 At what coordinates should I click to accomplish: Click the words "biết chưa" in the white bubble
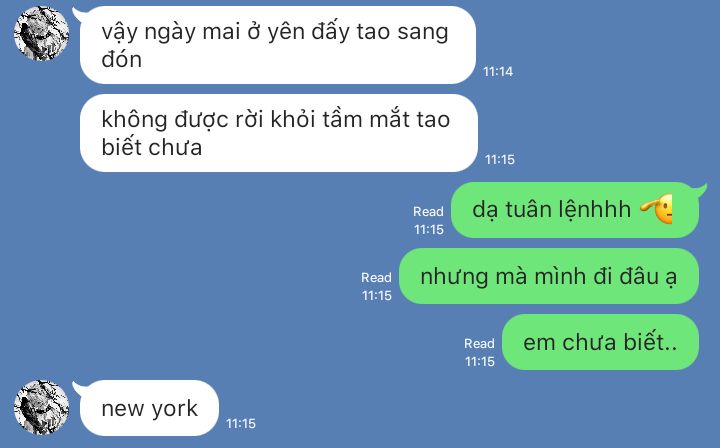[x=152, y=147]
